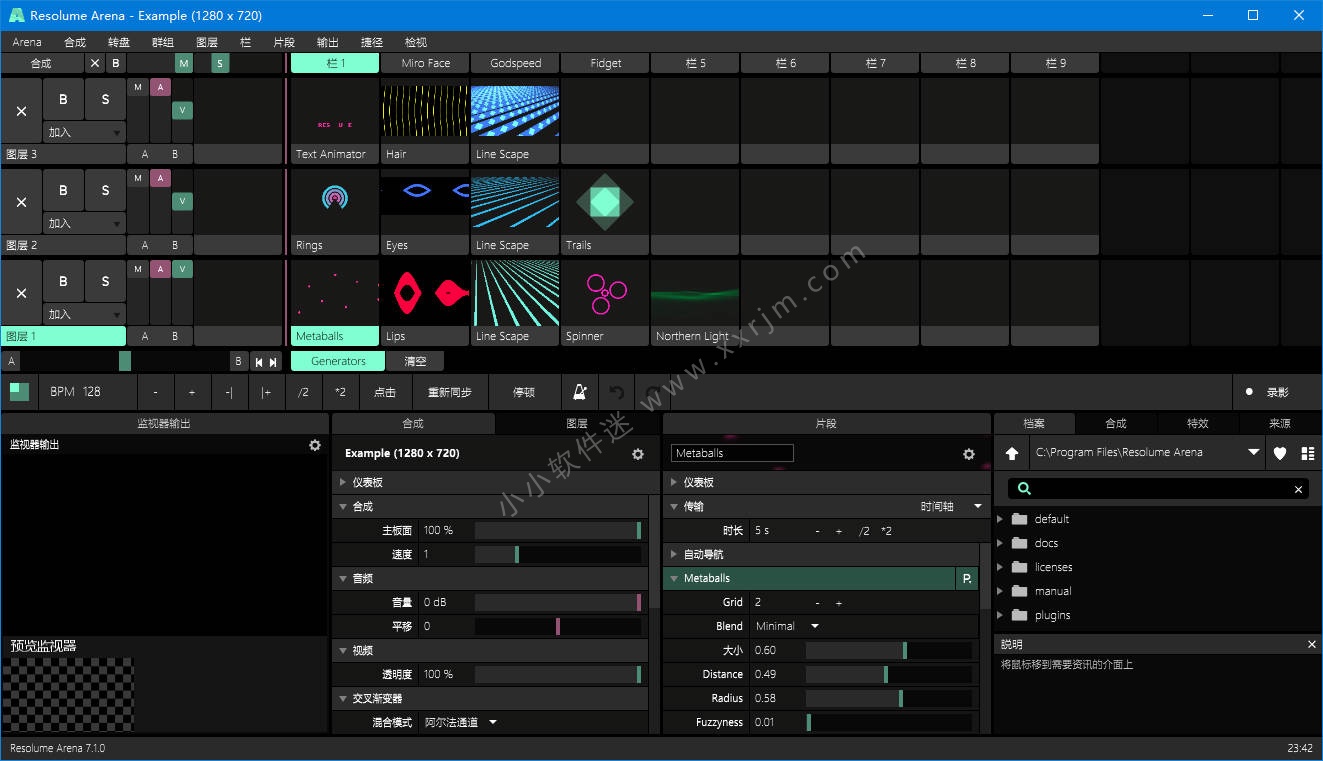Screen dimensions: 1323x761
Task: Open the 时间轴 transport dropdown
Action: coord(951,506)
